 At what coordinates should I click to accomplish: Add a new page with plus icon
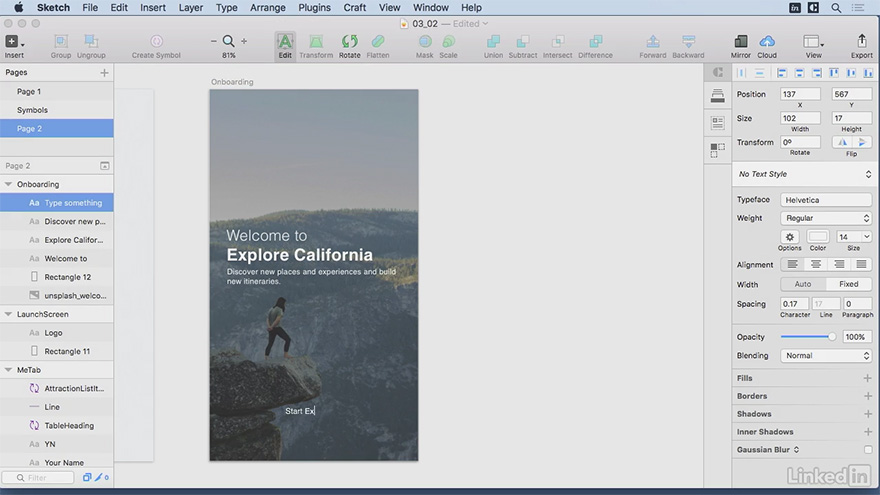click(x=104, y=72)
